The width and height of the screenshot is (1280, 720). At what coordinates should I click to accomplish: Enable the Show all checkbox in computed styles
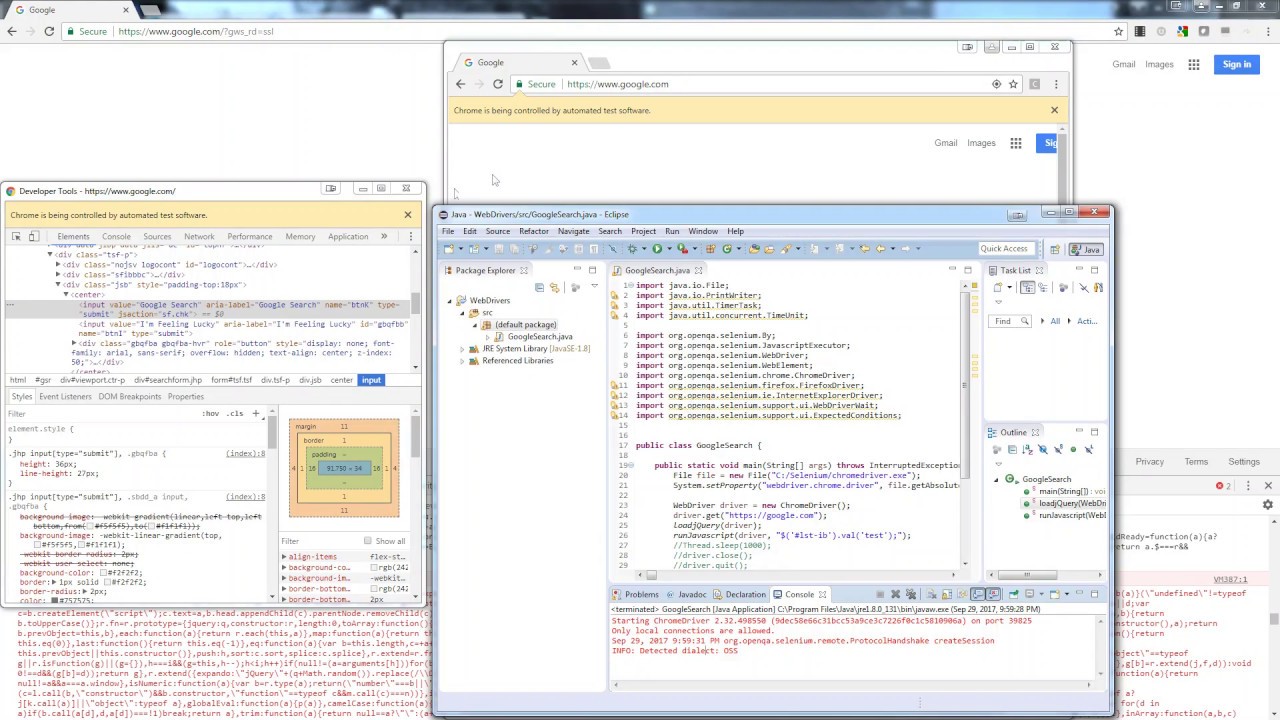(x=368, y=542)
